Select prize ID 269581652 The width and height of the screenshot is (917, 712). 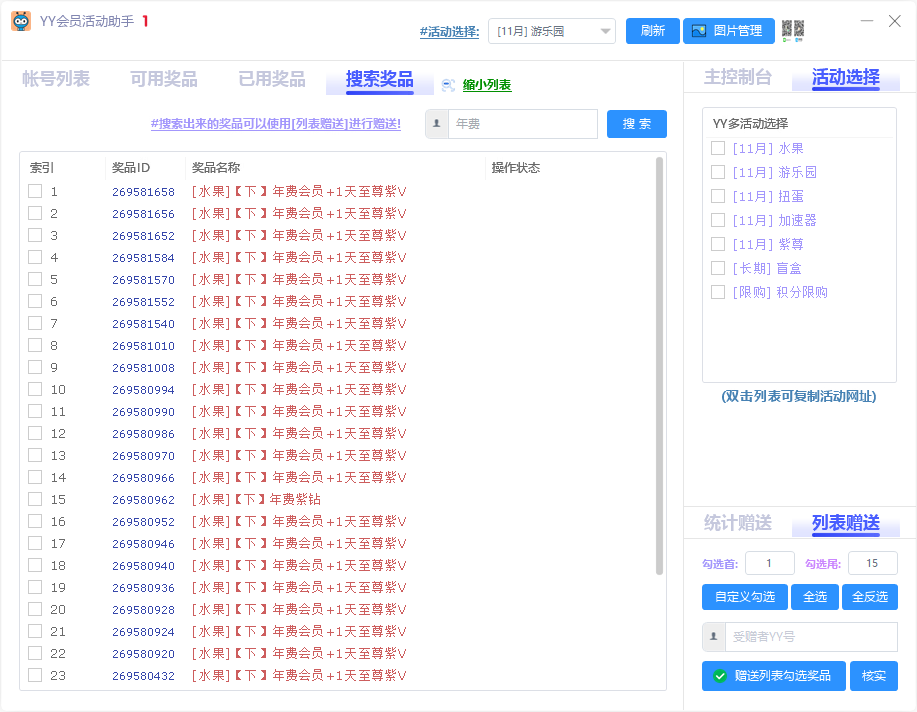pos(143,236)
